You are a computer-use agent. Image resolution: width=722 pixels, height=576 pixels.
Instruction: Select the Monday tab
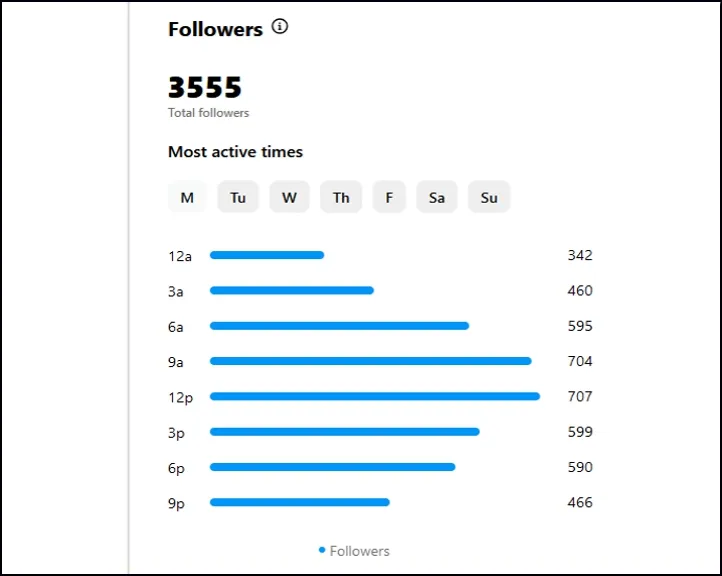tap(187, 197)
